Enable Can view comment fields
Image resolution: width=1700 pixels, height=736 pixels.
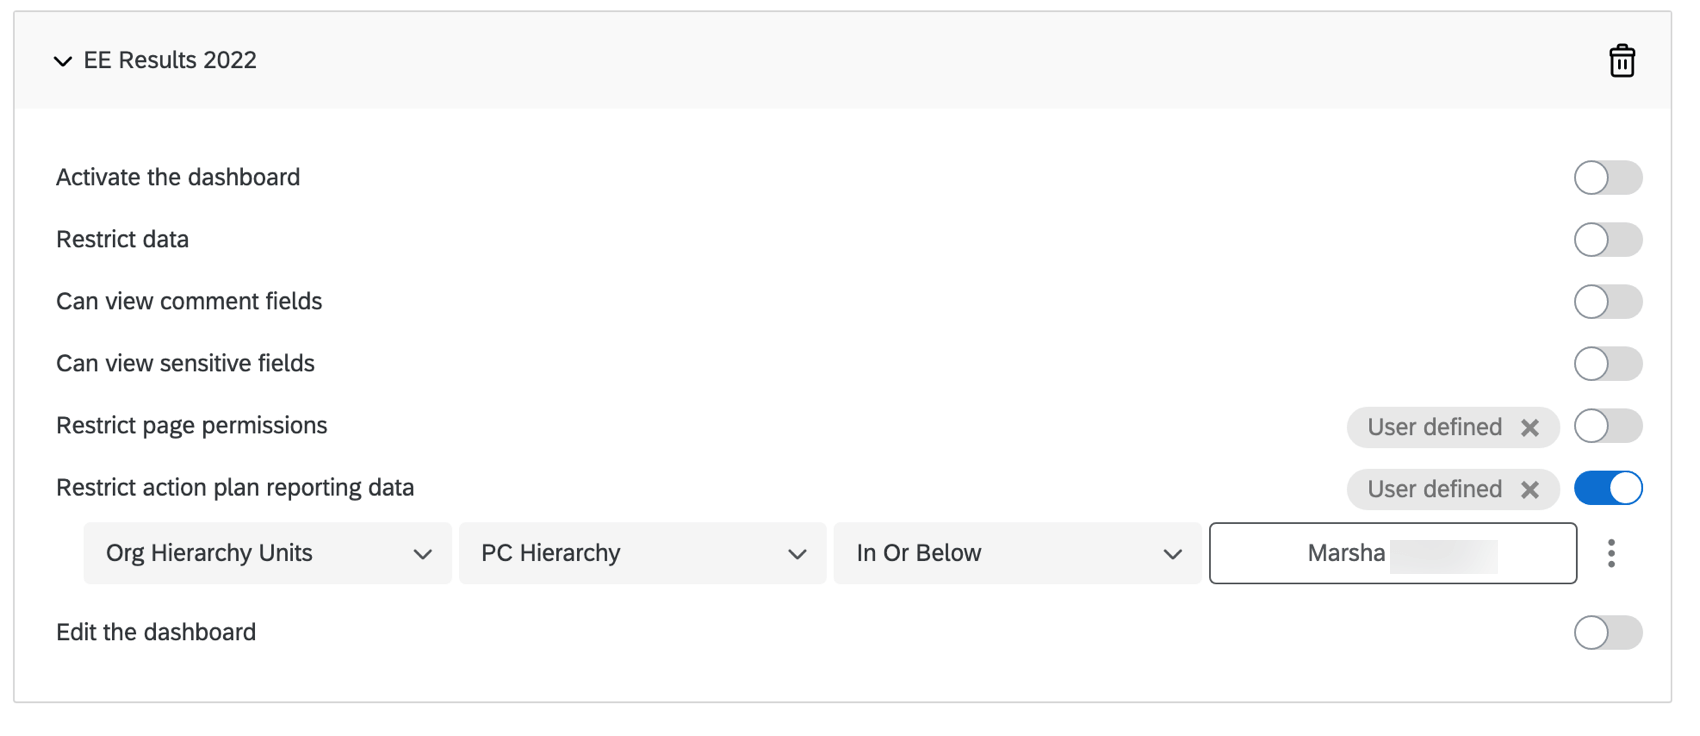1607,302
